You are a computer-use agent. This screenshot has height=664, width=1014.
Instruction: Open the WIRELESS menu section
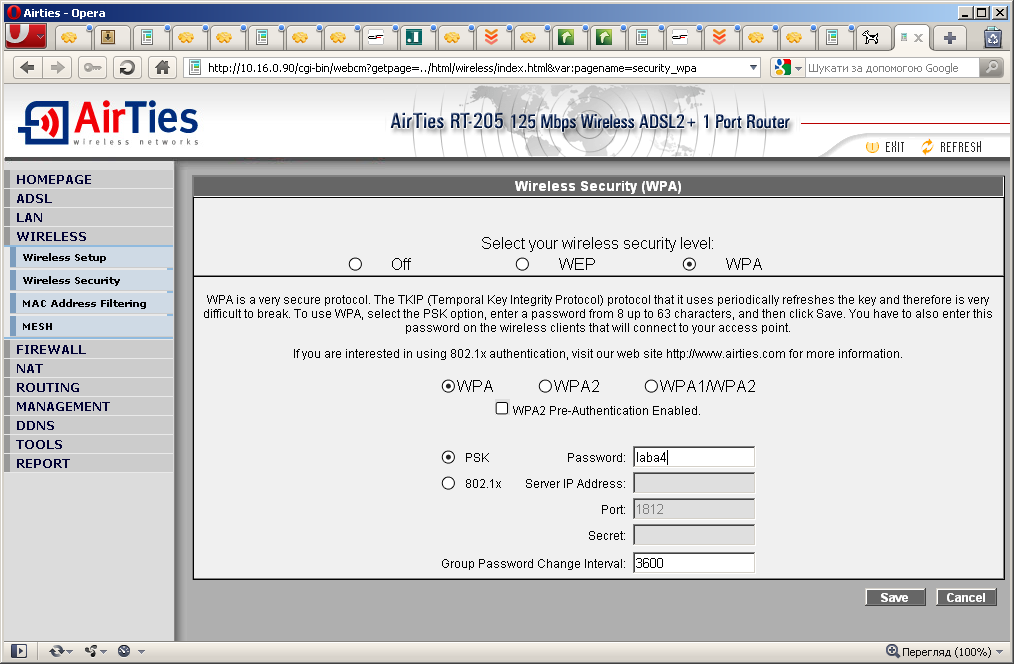(89, 236)
